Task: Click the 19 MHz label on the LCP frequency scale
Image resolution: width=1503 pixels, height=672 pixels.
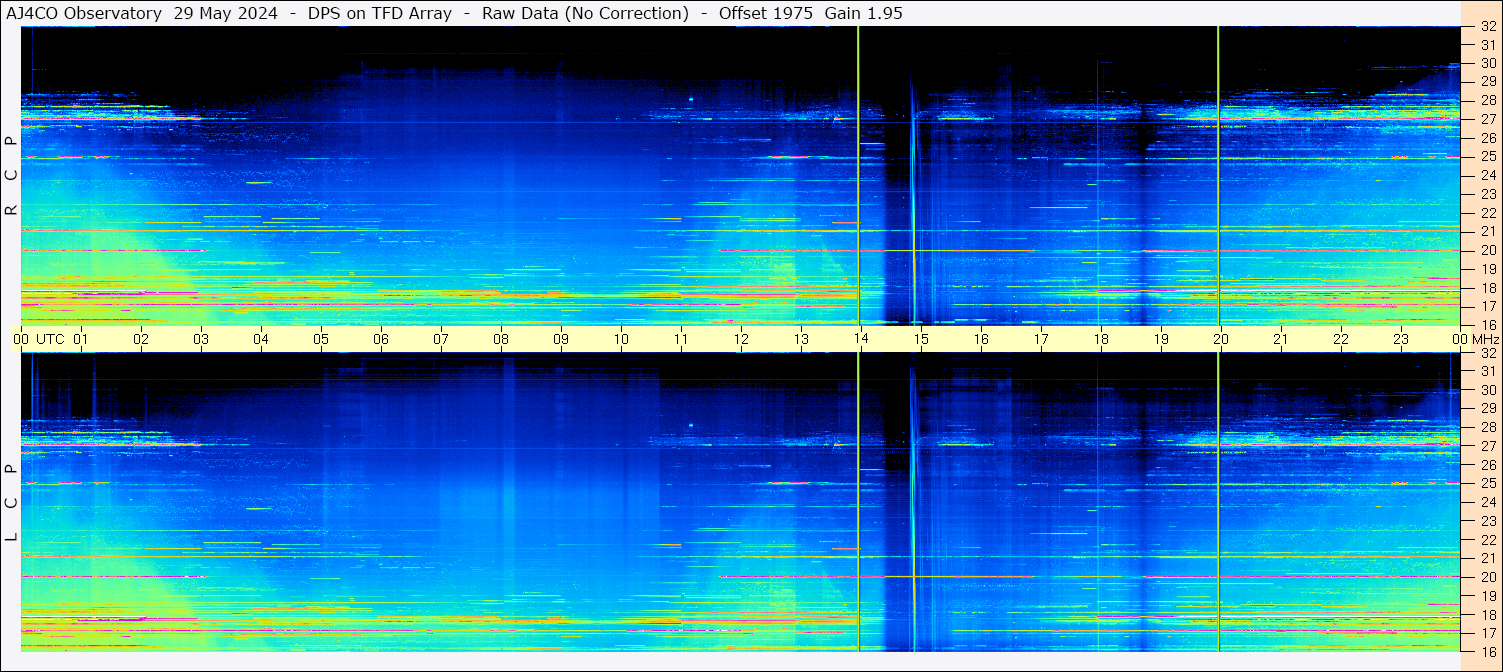Action: coord(1487,595)
